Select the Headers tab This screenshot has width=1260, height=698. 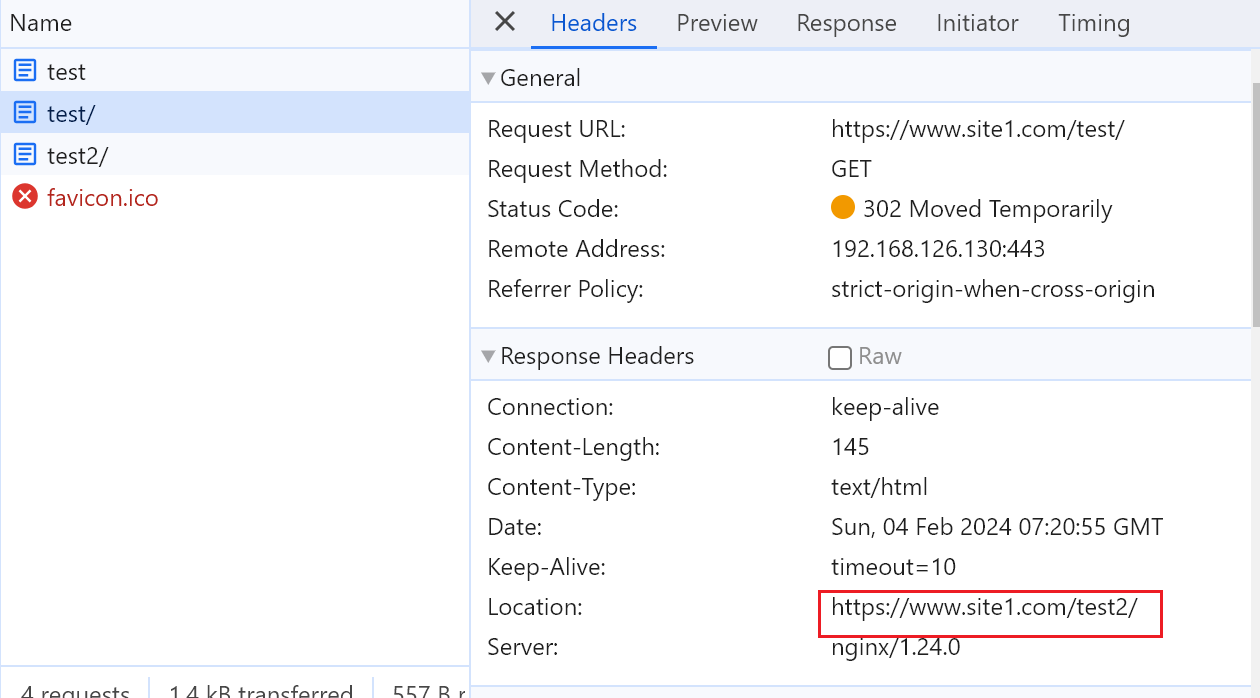pyautogui.click(x=593, y=23)
